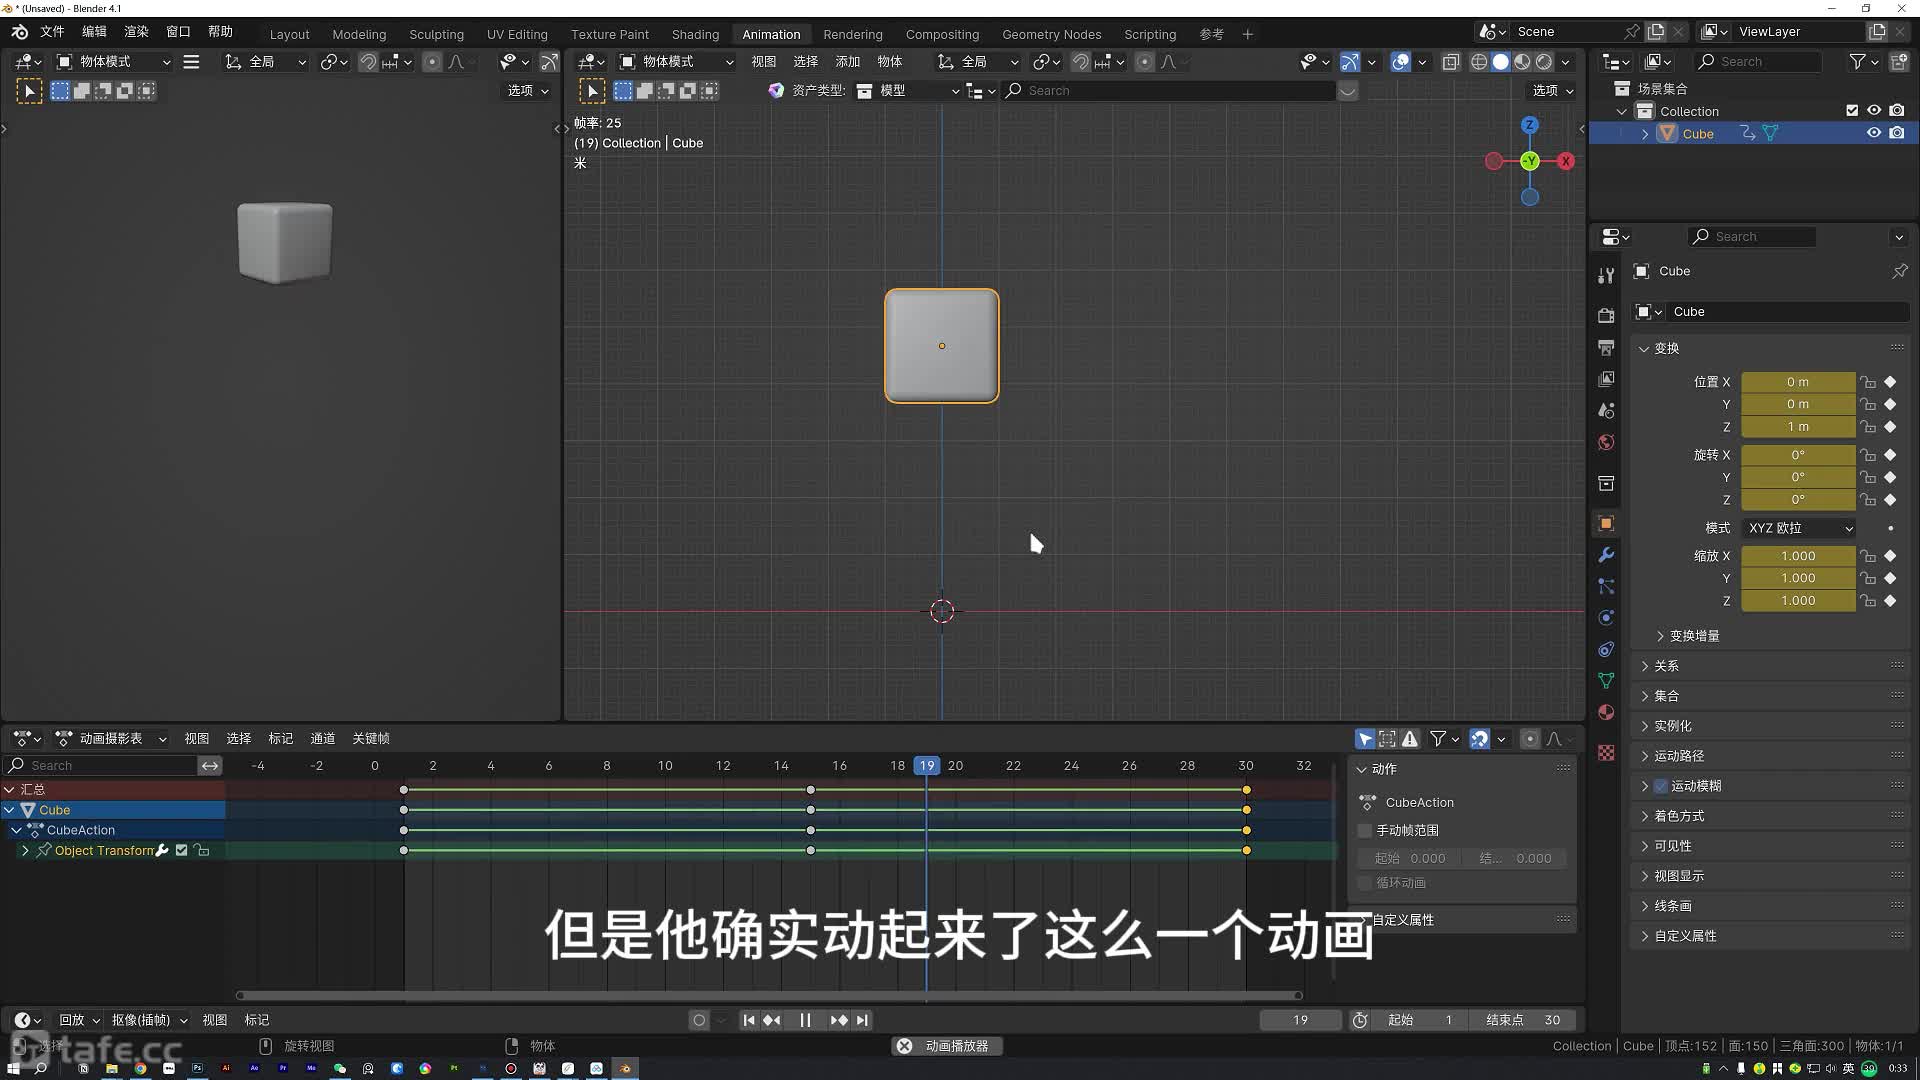Toggle 'only show selected' in the dope sheet
This screenshot has height=1080, width=1920.
1365,739
